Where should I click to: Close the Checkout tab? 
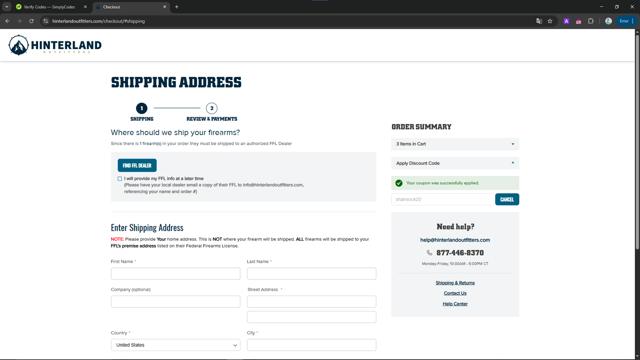point(164,7)
